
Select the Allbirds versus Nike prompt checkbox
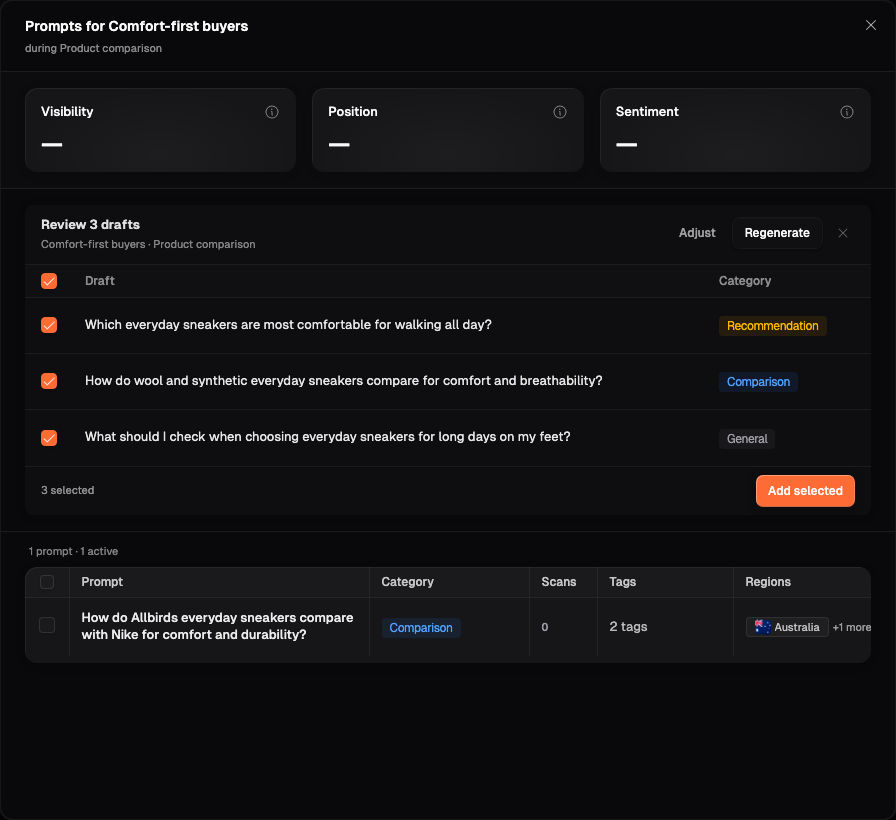47,625
